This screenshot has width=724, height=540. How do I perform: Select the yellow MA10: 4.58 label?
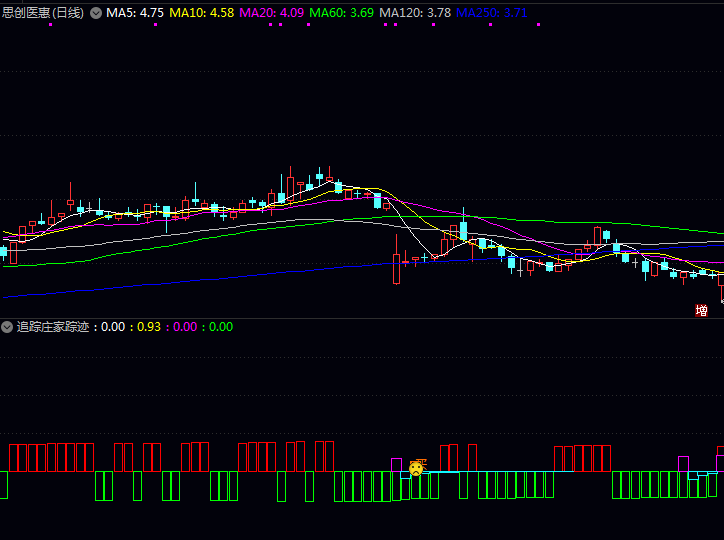tap(202, 14)
